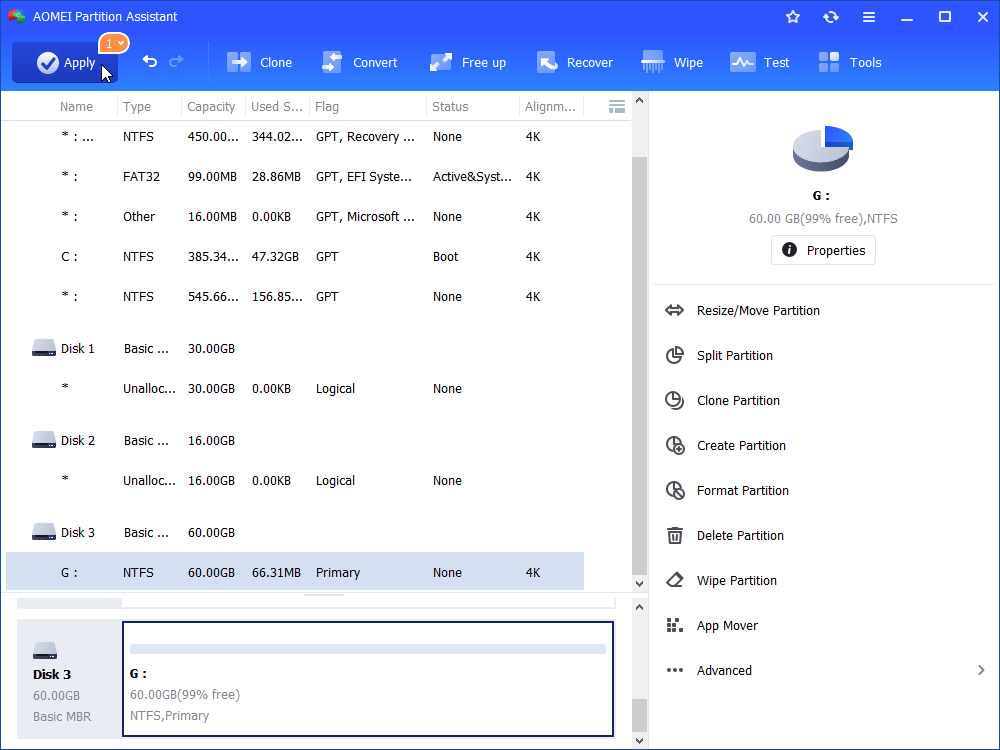Click the star favorites icon
This screenshot has height=750, width=1000.
[x=793, y=16]
